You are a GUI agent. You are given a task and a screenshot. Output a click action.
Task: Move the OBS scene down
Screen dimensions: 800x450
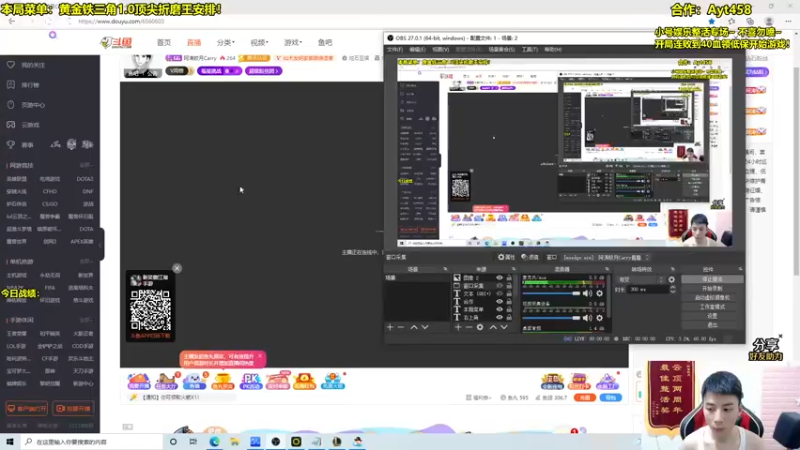click(x=425, y=327)
